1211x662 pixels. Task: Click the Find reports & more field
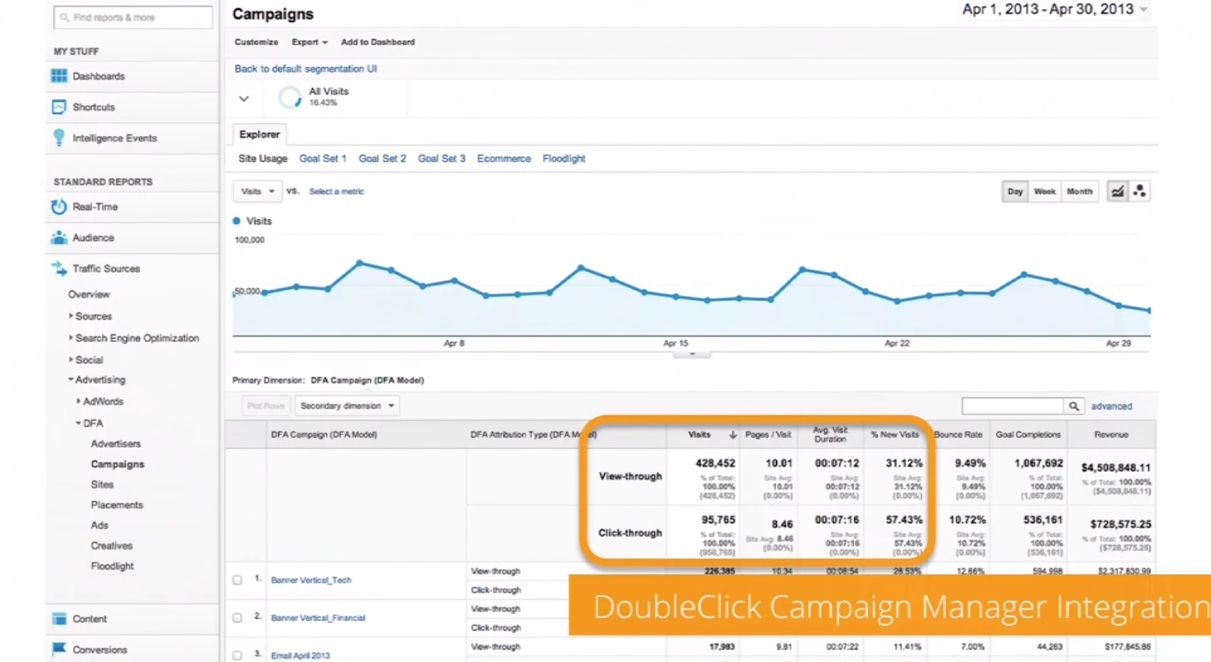click(133, 18)
